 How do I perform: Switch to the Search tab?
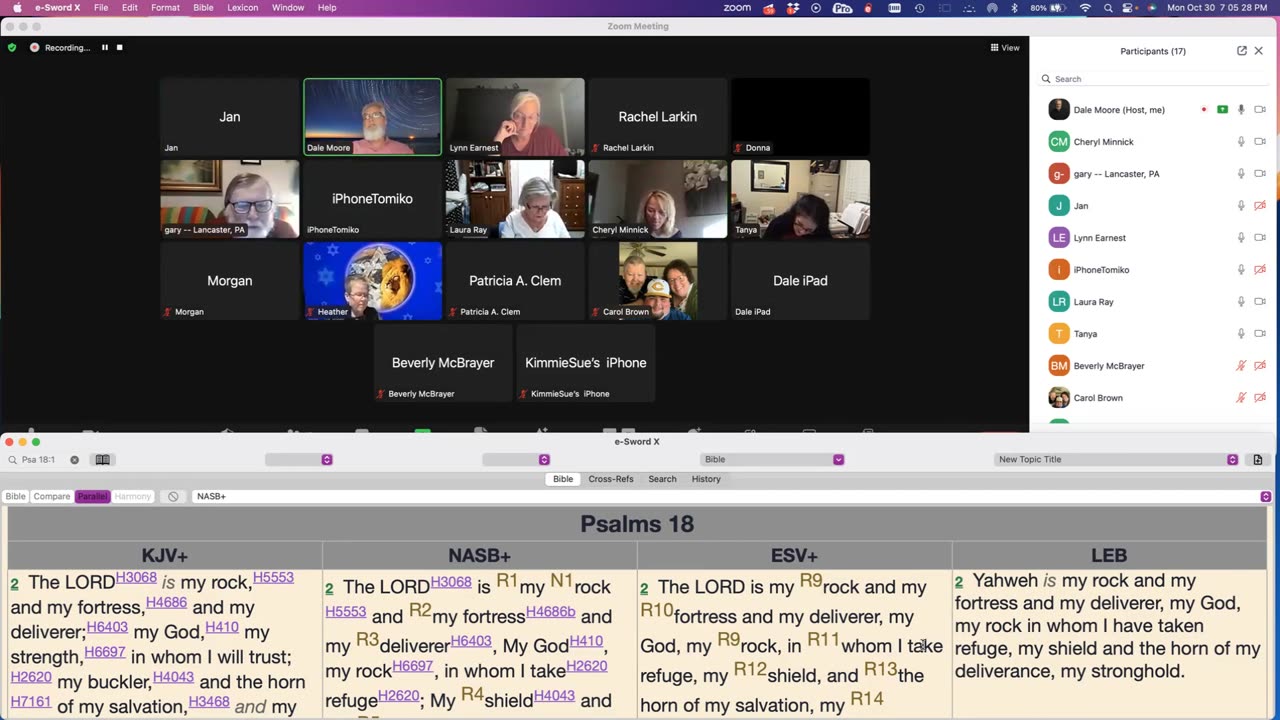point(662,479)
